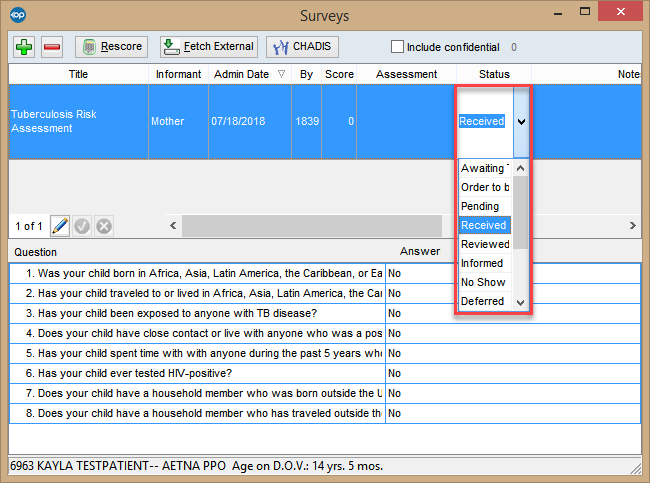This screenshot has width=650, height=483.
Task: Click the Mother informant cell
Action: (x=178, y=121)
